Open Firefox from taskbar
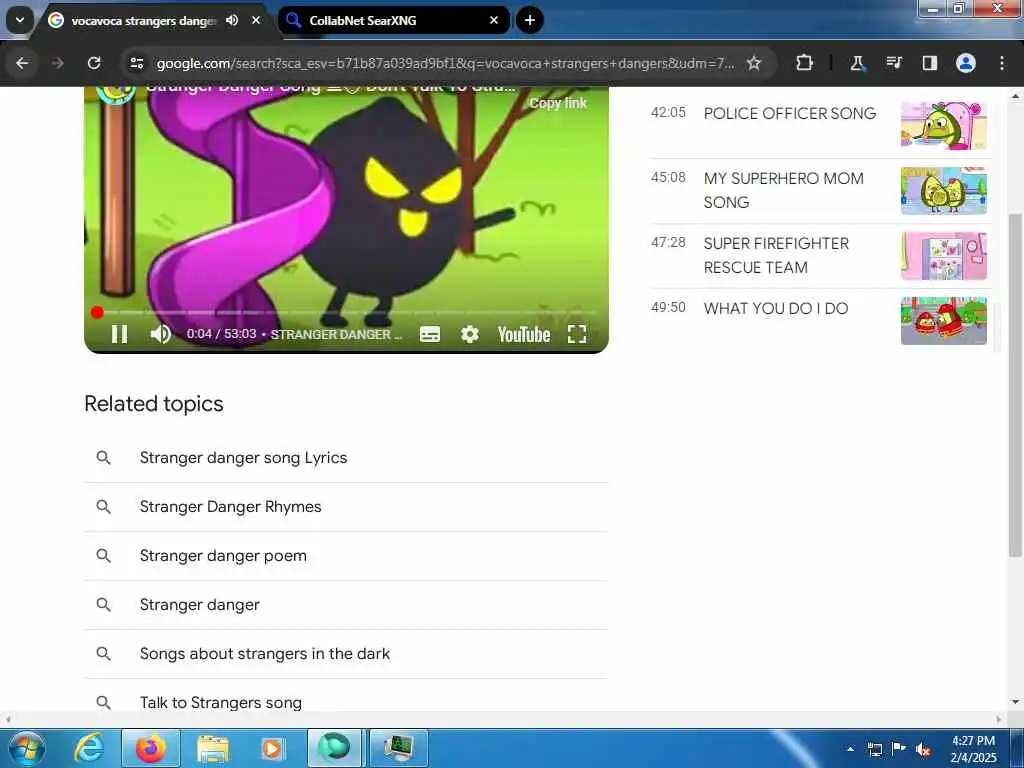Viewport: 1024px width, 768px height. [x=151, y=748]
